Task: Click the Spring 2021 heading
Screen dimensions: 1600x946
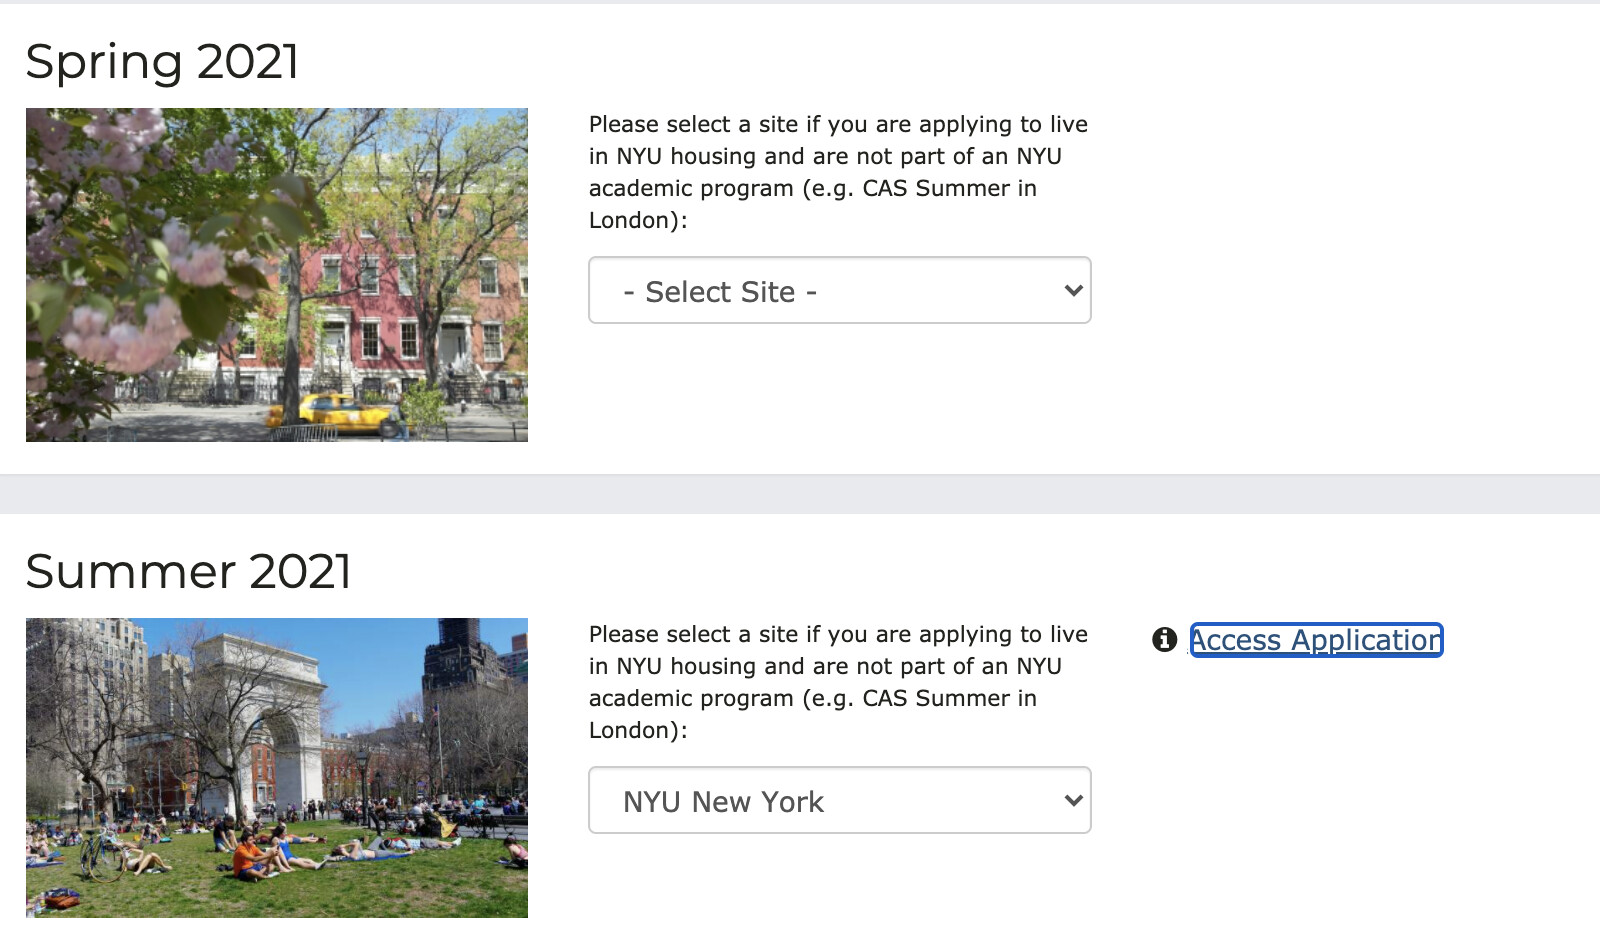Action: pos(162,62)
